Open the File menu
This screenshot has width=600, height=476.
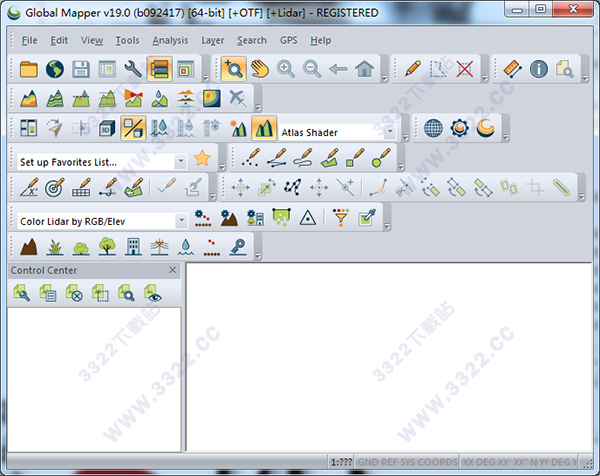tap(29, 40)
